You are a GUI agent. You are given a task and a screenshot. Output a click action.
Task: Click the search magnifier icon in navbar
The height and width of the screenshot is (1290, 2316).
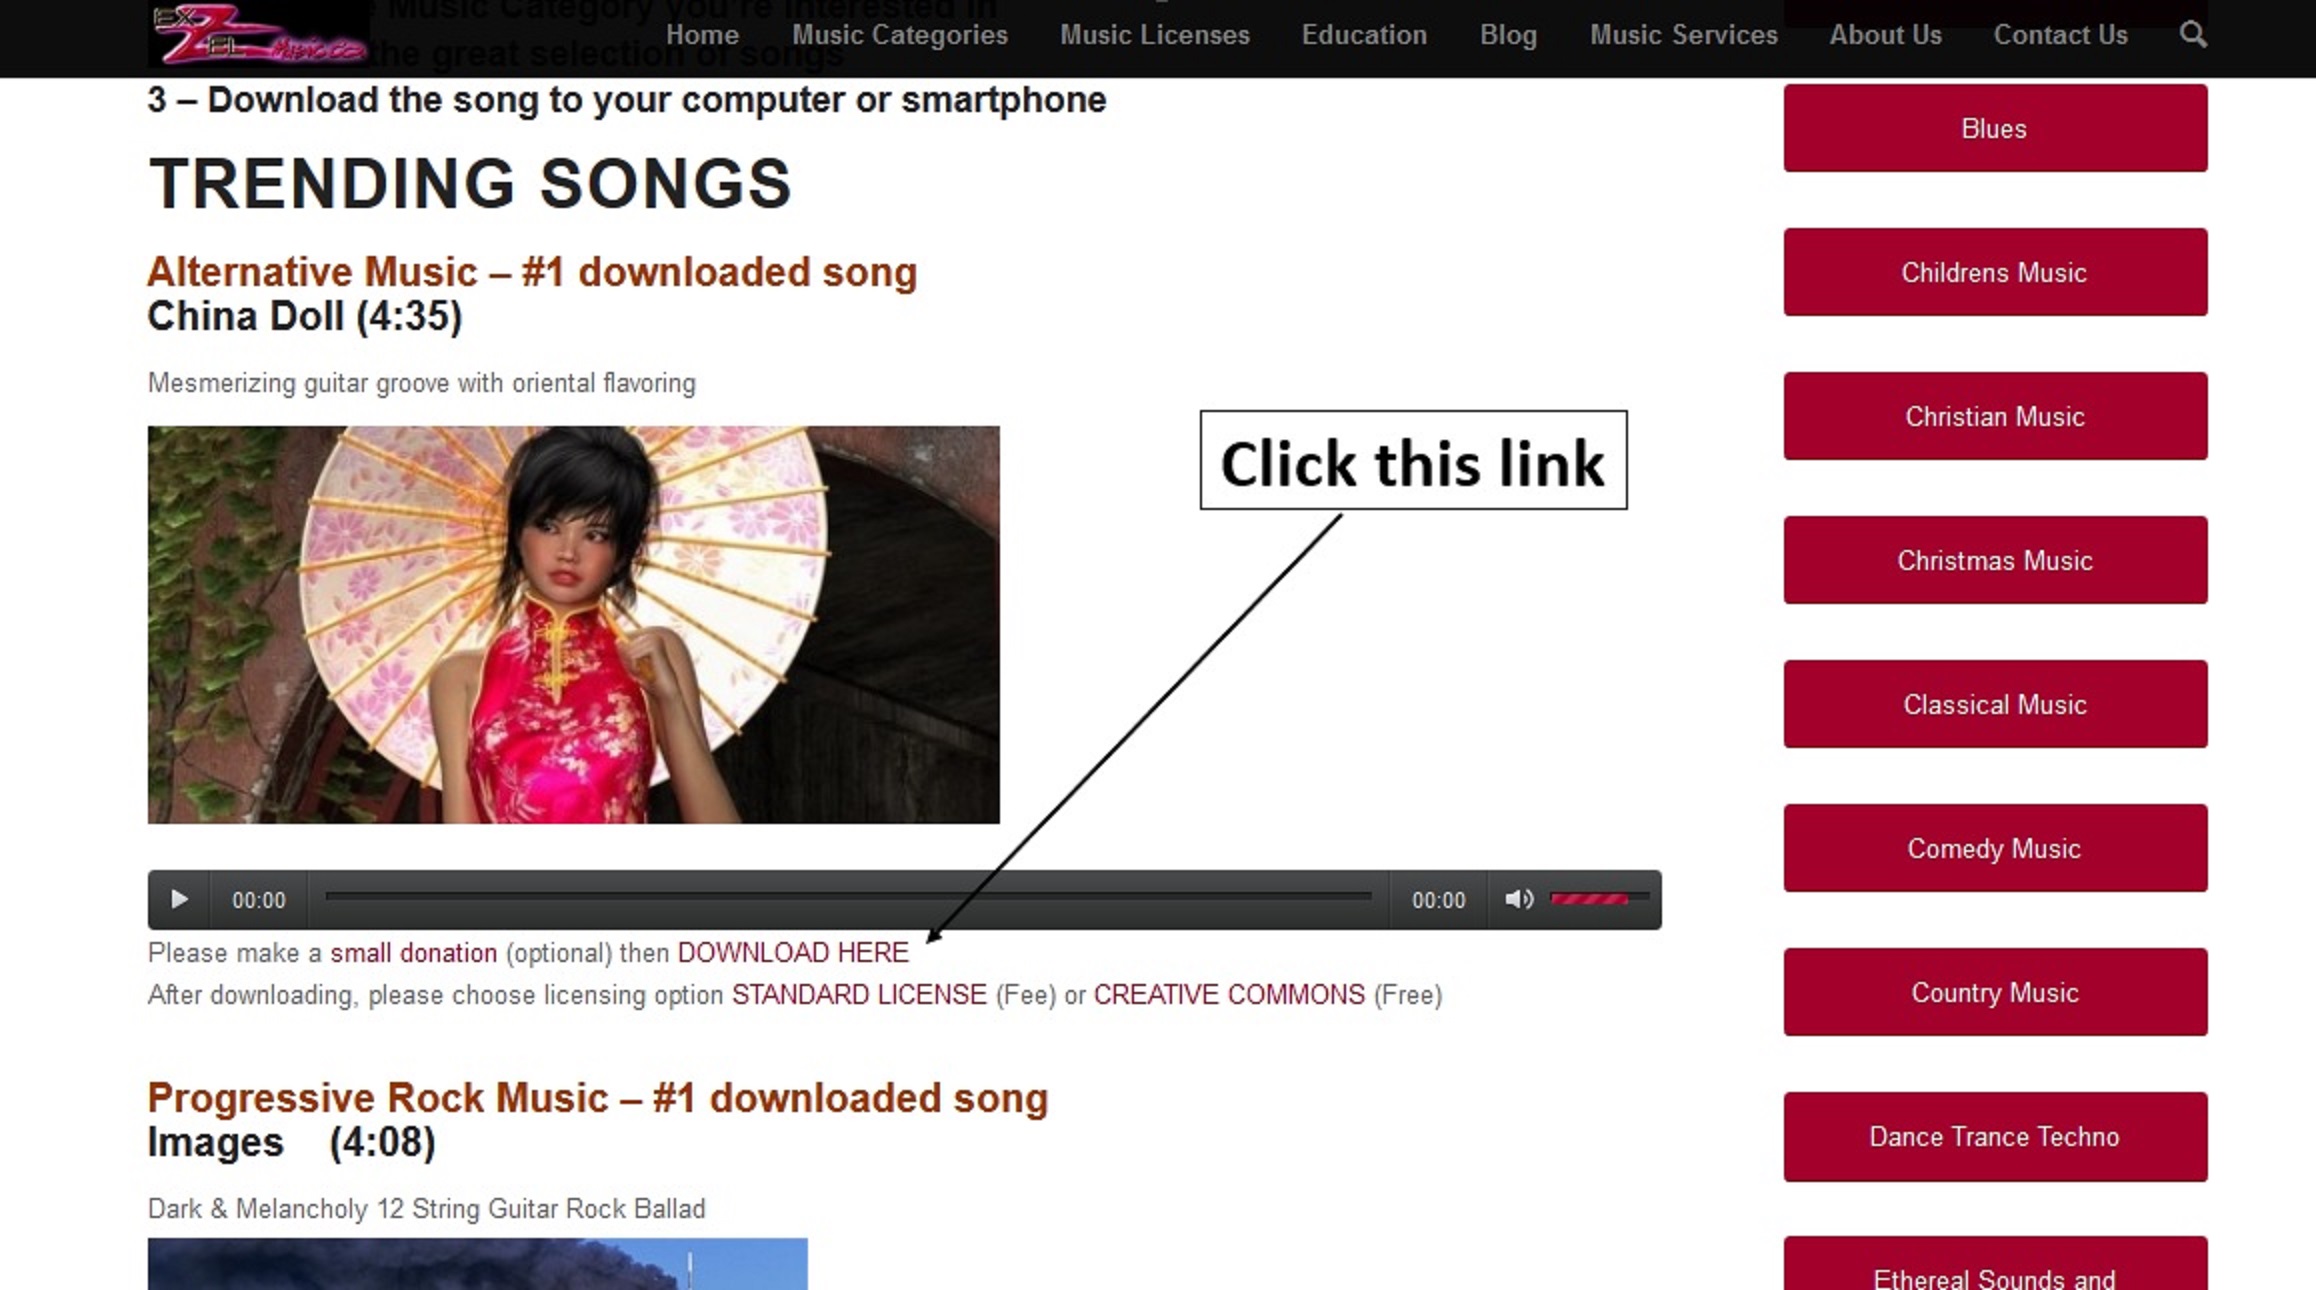click(x=2192, y=34)
